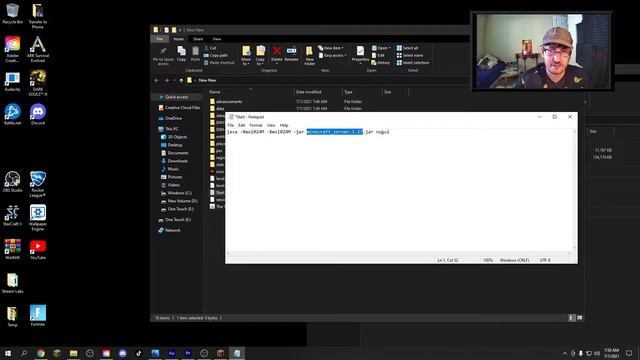Expand the Open dropdown in the ribbon
This screenshot has width=640, height=360.
point(381,48)
